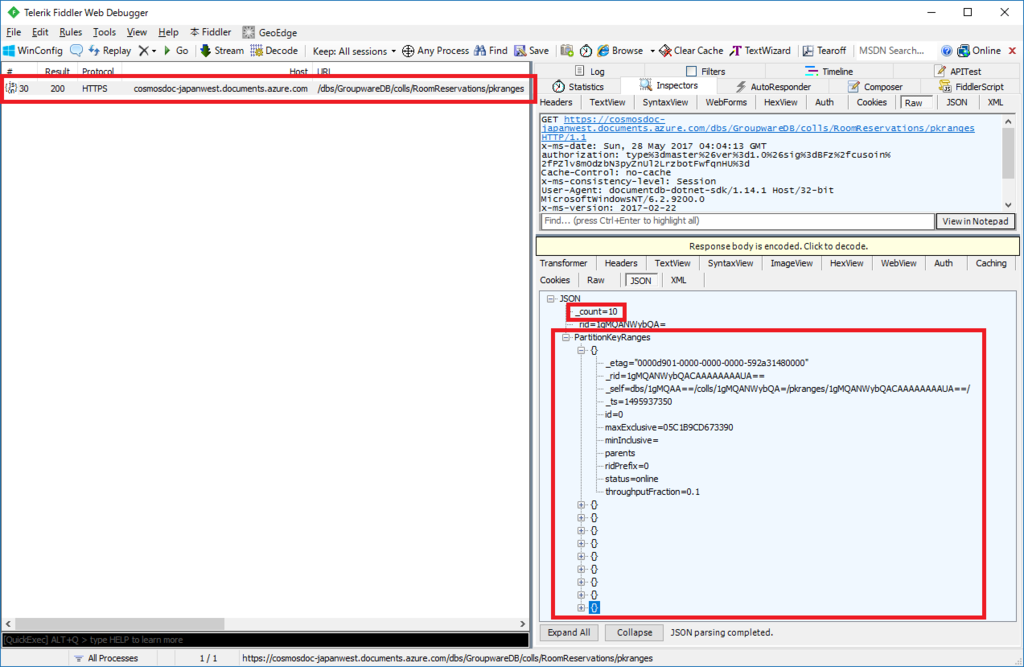
Task: Click View in Notepad button
Action: (975, 221)
